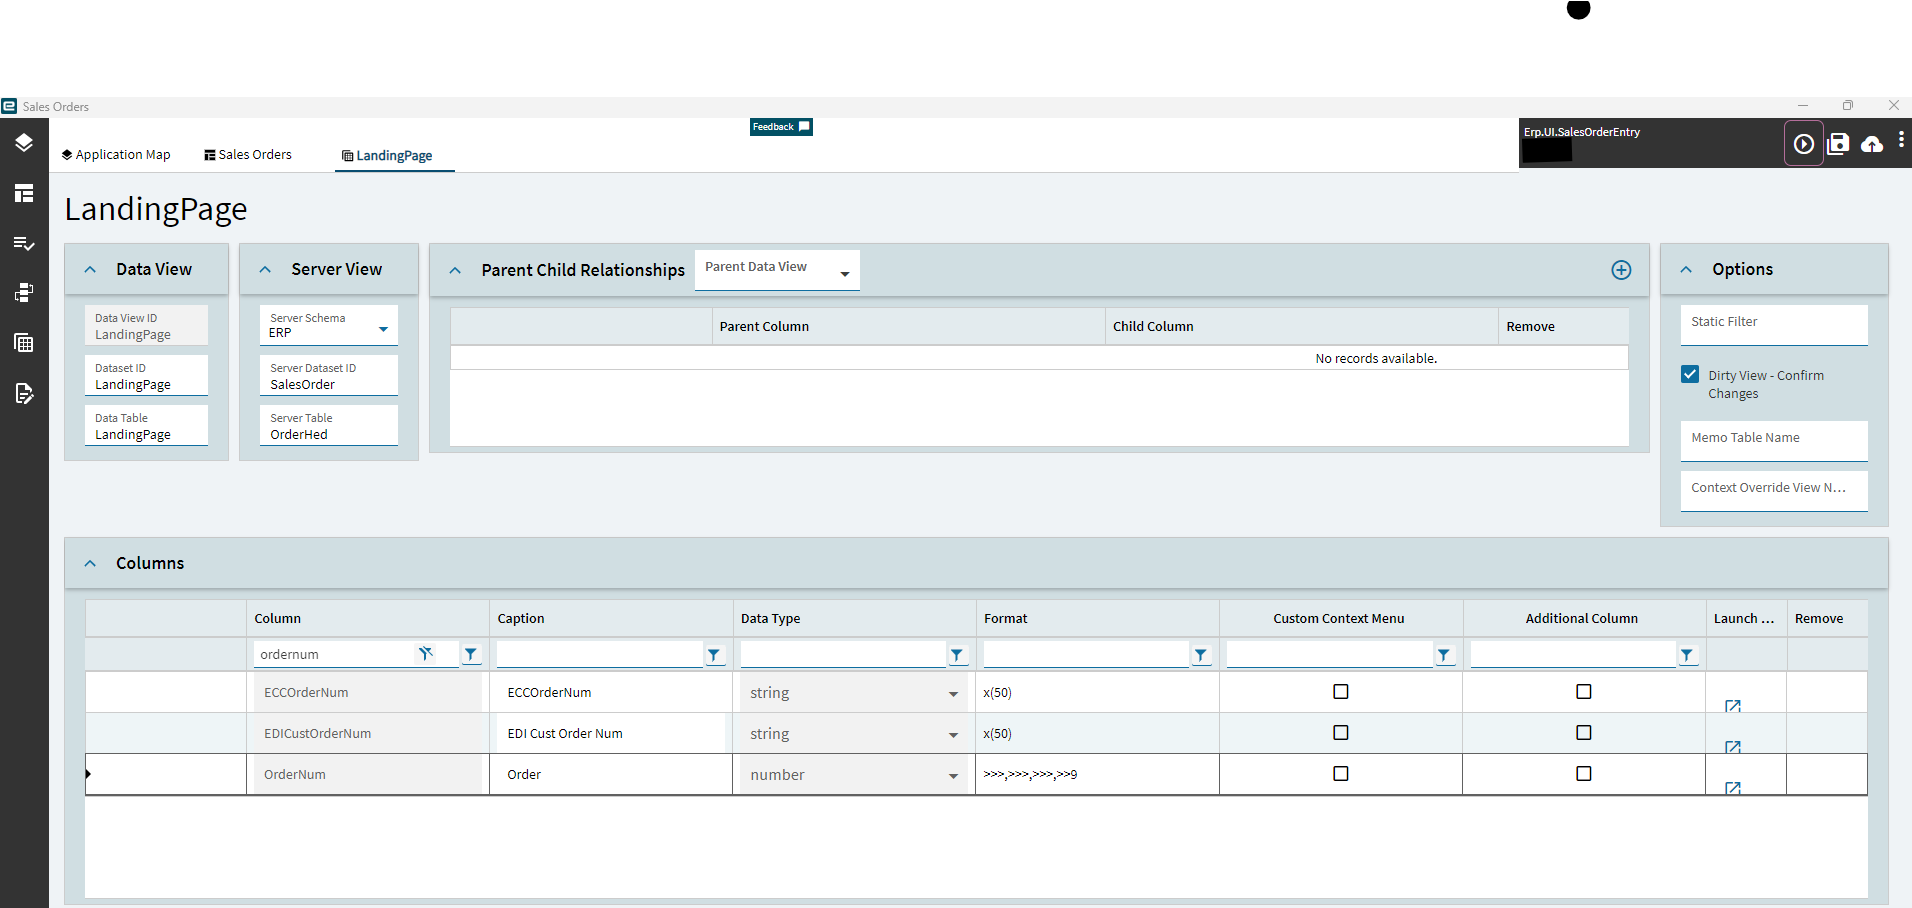Open the vertical three-dot overflow menu

click(1901, 141)
